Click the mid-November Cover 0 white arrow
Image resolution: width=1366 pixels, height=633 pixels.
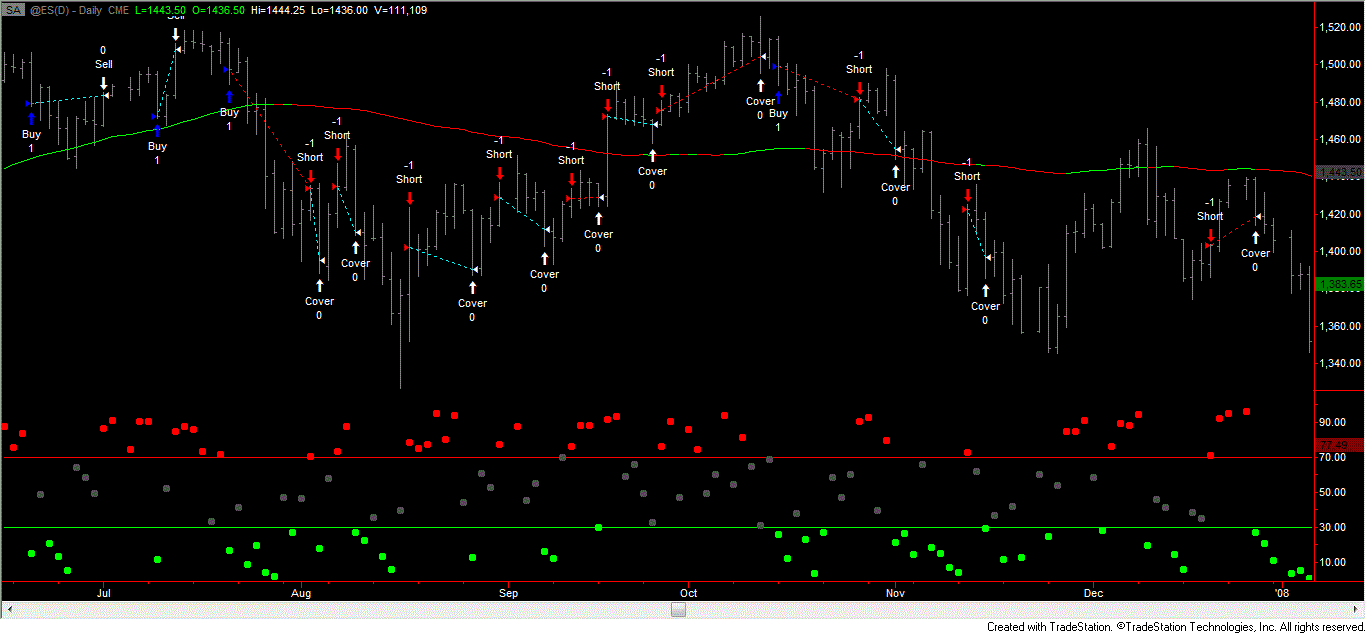[985, 290]
